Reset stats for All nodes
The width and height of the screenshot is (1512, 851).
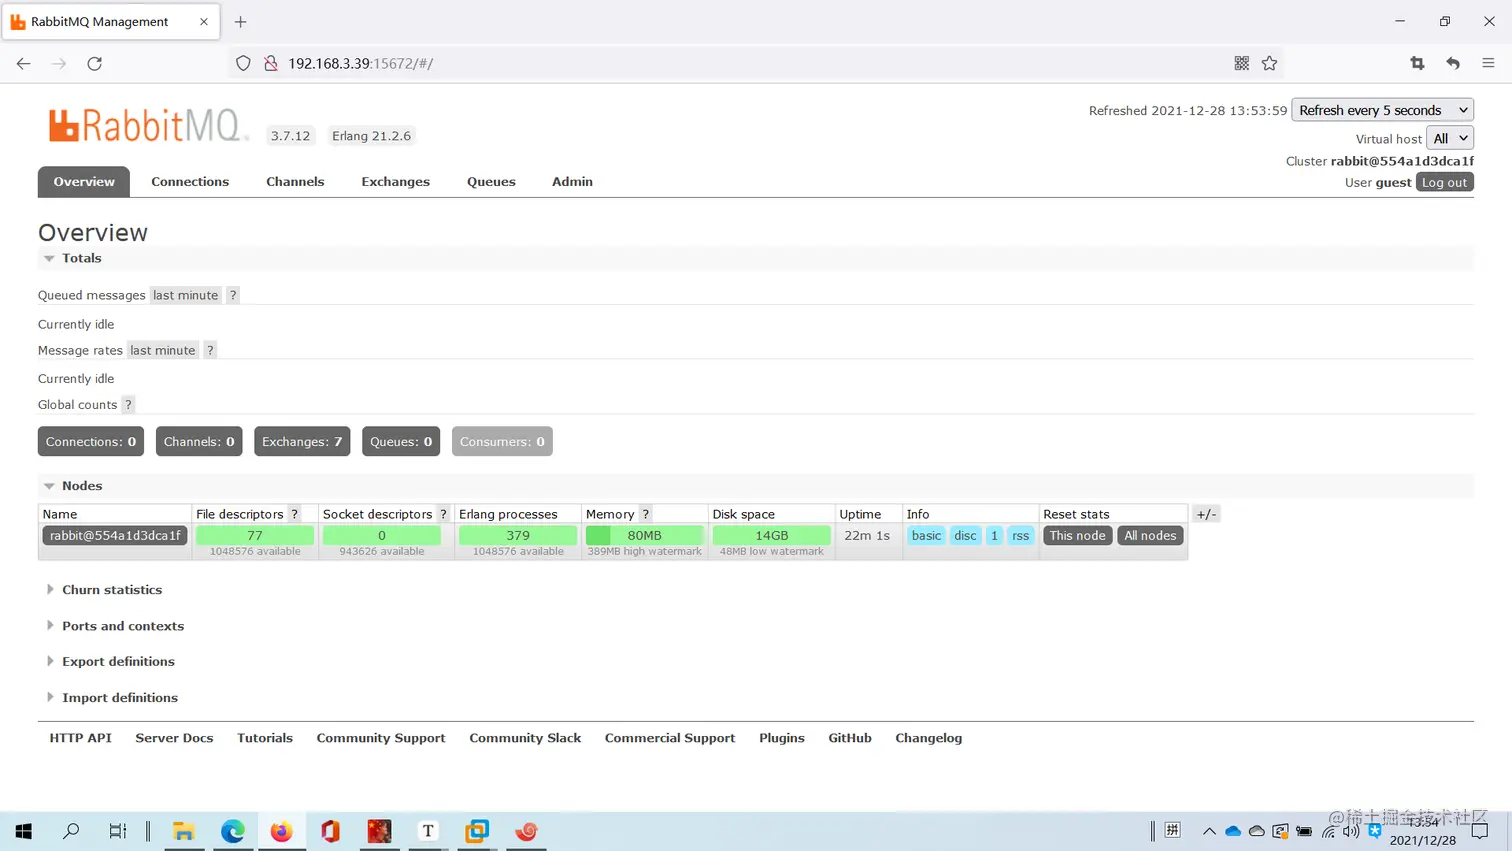click(x=1150, y=536)
